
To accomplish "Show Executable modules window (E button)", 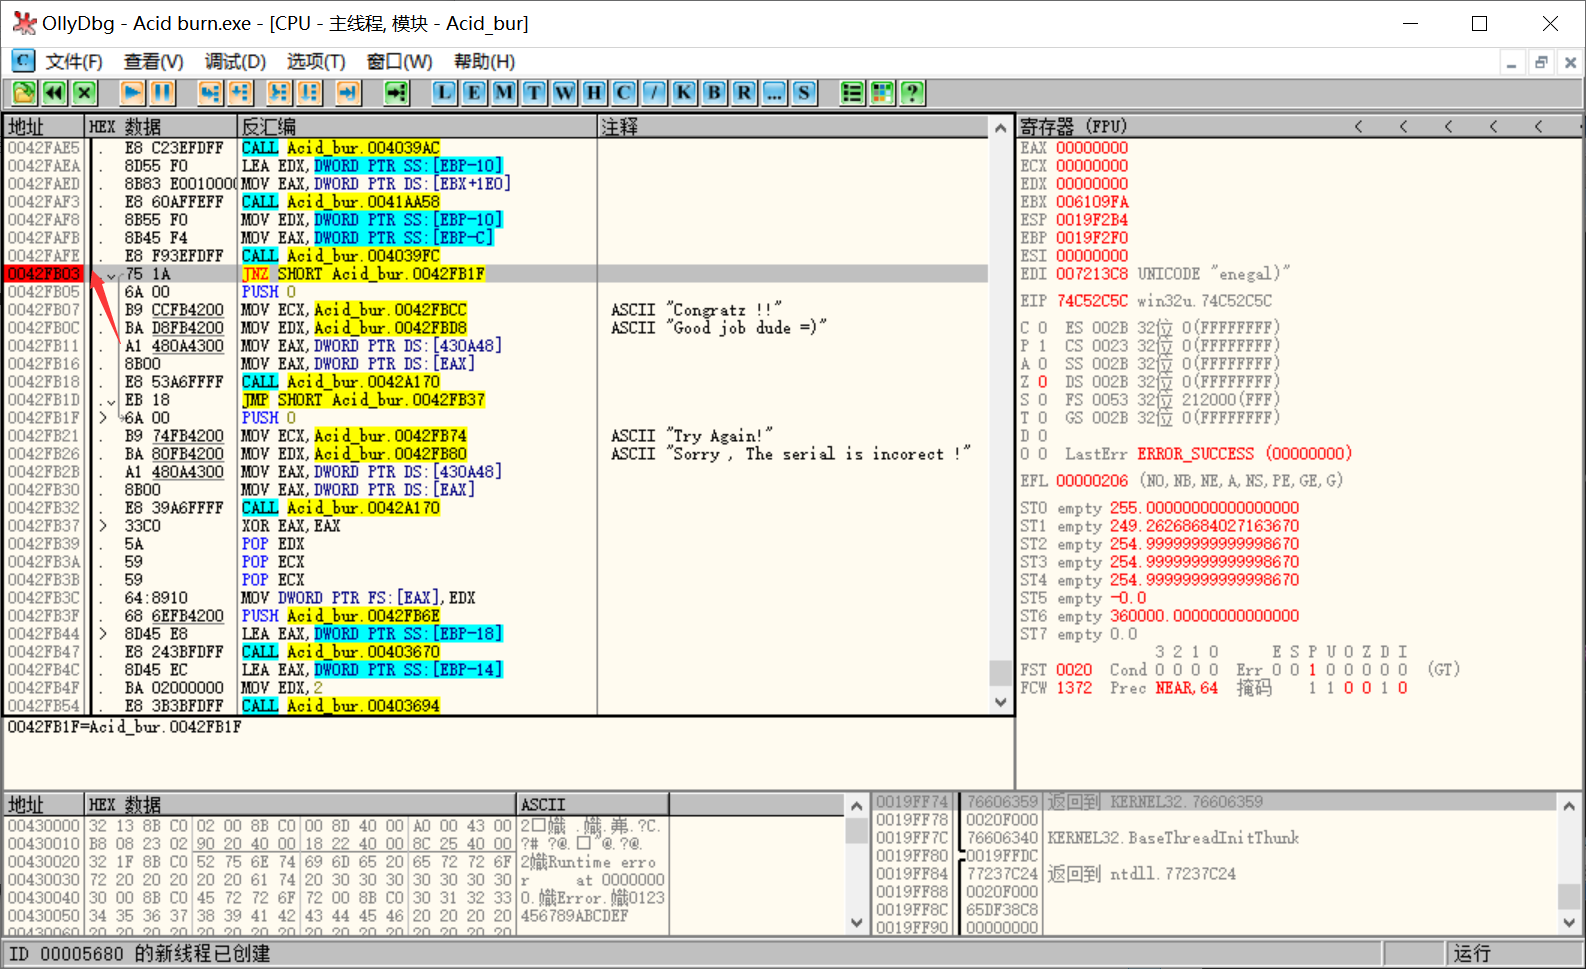I will click(x=474, y=93).
